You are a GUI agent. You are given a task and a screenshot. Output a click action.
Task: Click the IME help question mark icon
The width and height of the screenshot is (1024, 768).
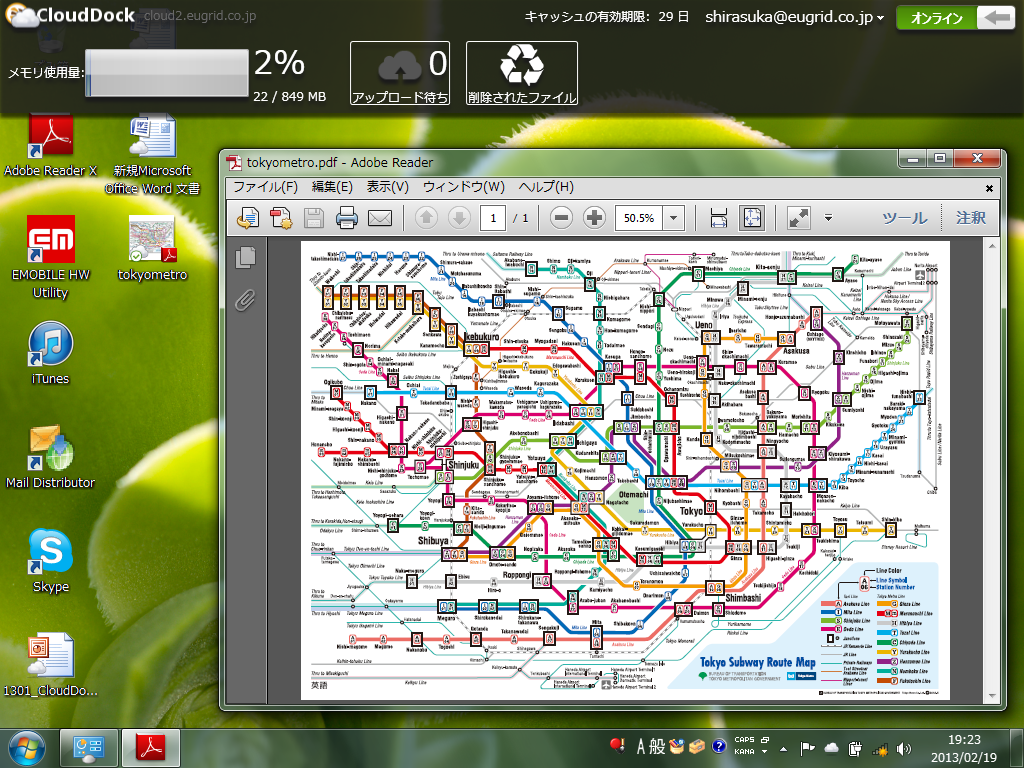click(718, 746)
